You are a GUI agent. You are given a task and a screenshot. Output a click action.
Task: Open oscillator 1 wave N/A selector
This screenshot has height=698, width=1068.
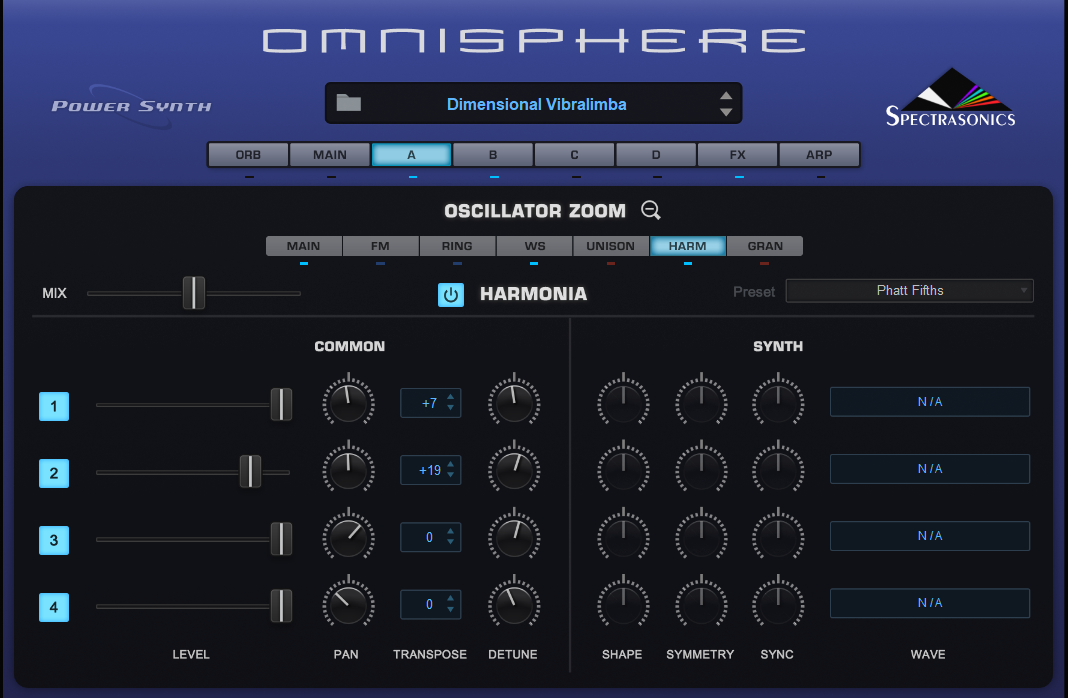(x=930, y=402)
